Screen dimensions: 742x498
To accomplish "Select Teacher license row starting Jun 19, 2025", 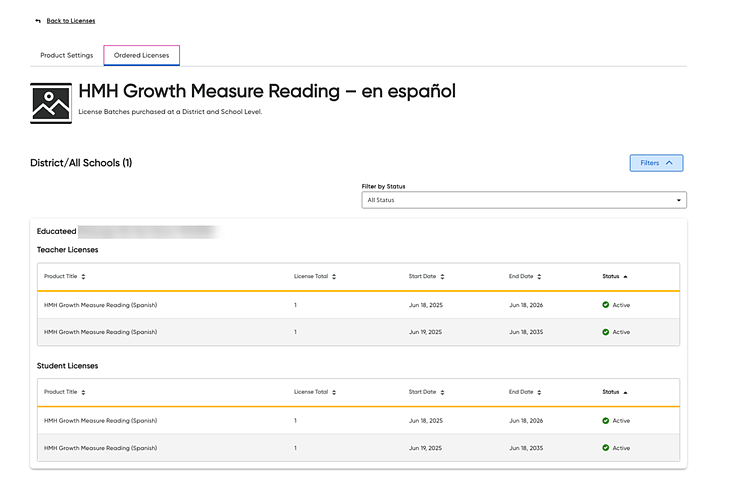I will [x=358, y=332].
